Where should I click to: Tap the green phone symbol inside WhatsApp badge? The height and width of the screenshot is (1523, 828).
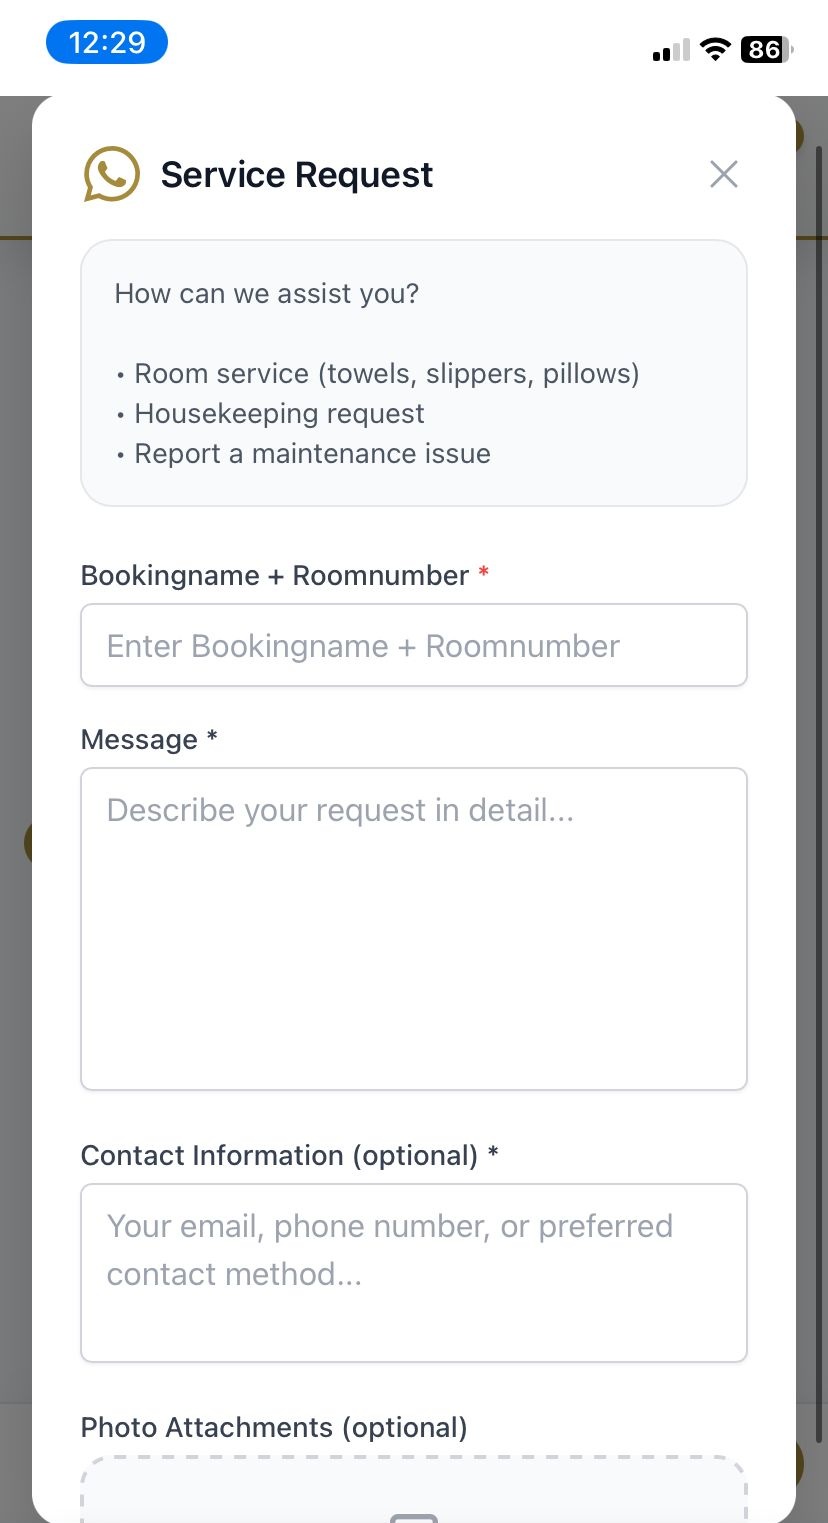pyautogui.click(x=111, y=174)
